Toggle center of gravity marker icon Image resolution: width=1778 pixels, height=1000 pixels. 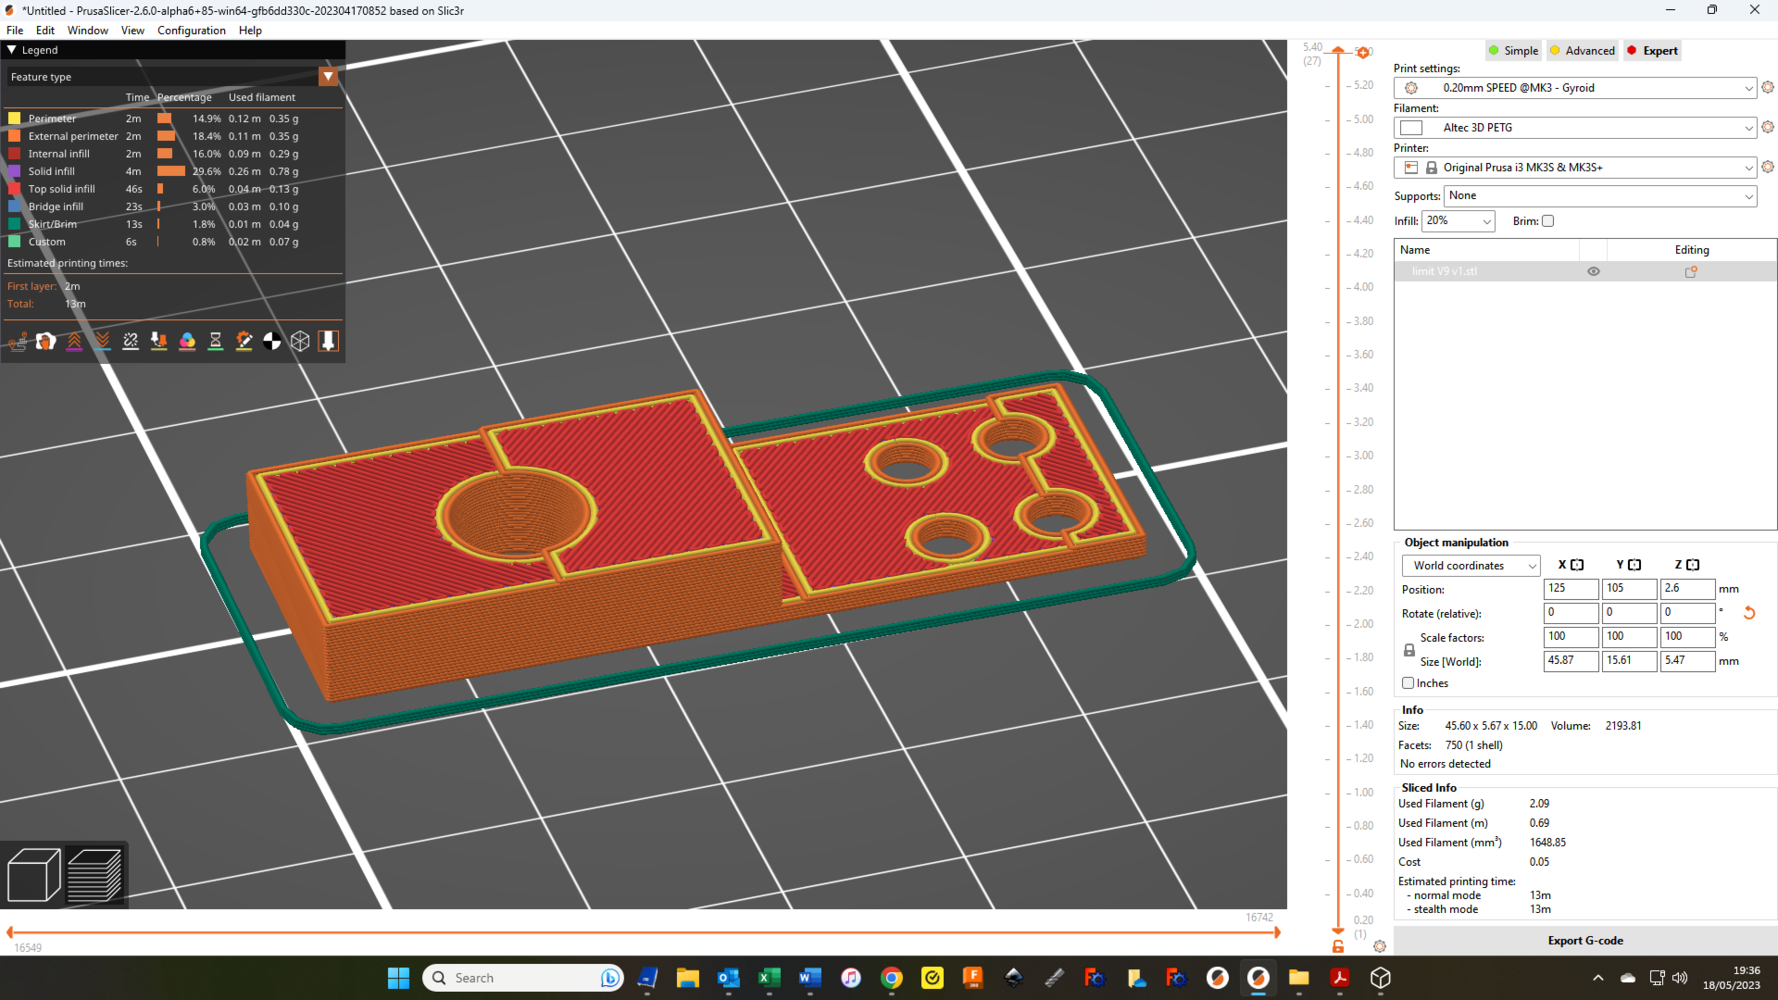click(272, 342)
